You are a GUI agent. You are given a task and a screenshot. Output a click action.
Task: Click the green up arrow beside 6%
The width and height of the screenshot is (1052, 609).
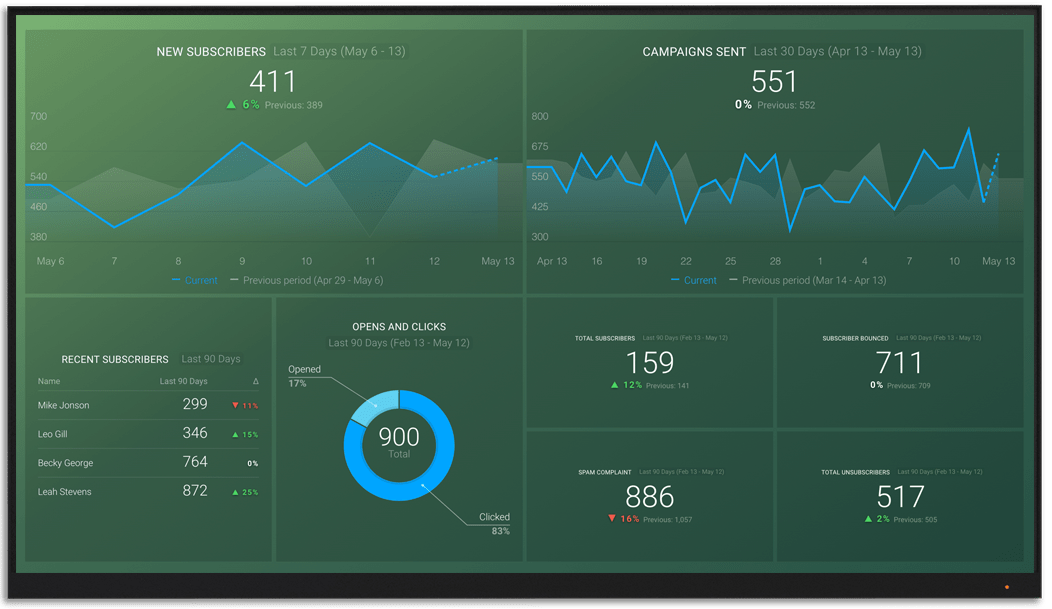click(x=231, y=104)
